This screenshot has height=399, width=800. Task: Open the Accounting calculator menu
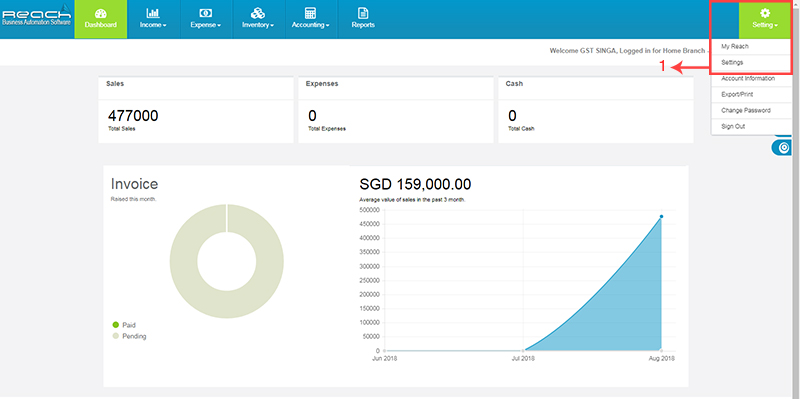pyautogui.click(x=311, y=19)
